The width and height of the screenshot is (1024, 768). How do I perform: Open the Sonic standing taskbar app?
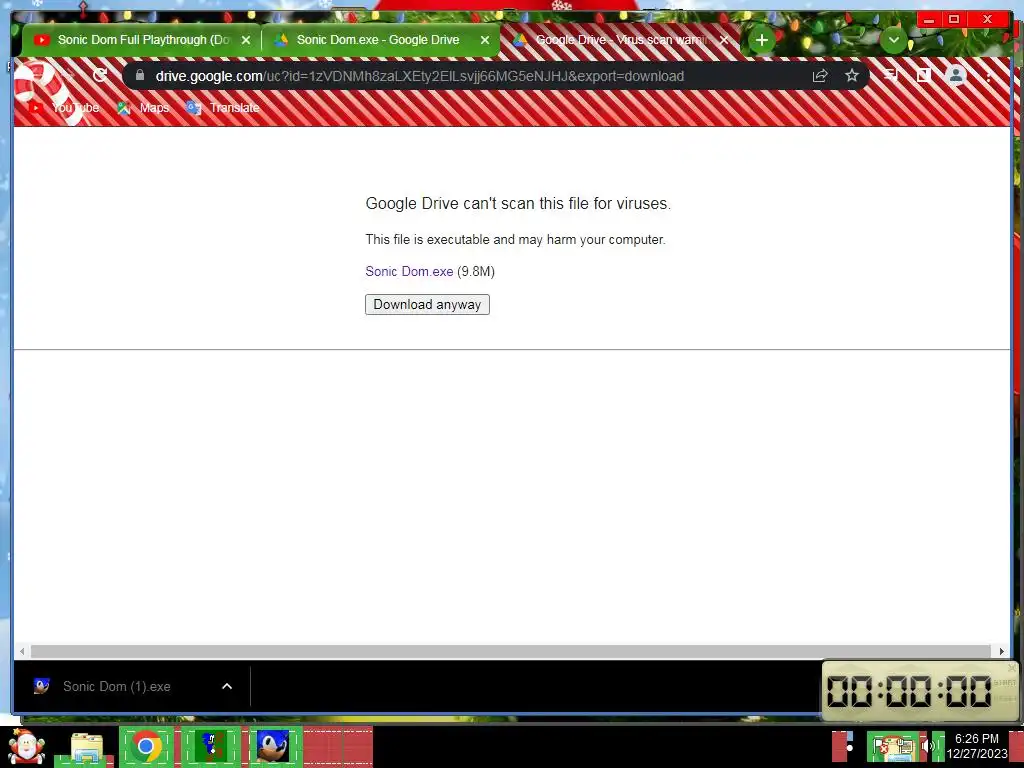tap(210, 746)
